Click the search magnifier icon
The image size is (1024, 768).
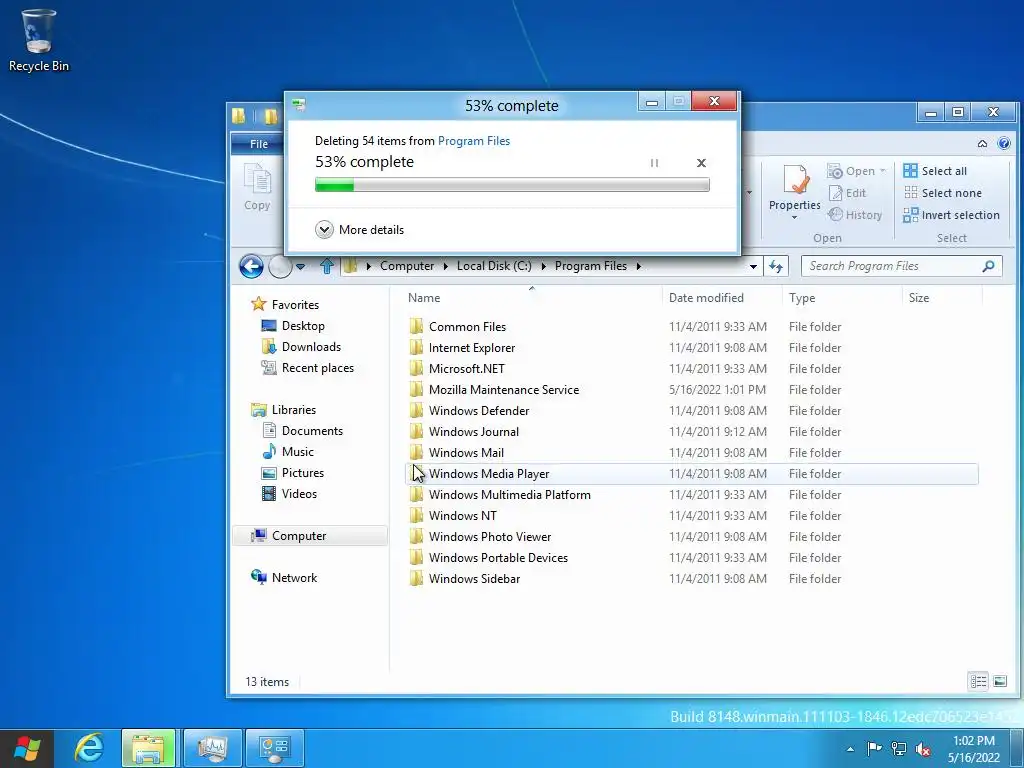(988, 266)
